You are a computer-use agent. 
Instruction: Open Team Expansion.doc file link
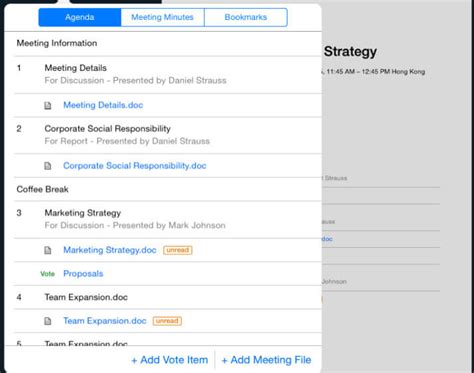(x=105, y=321)
